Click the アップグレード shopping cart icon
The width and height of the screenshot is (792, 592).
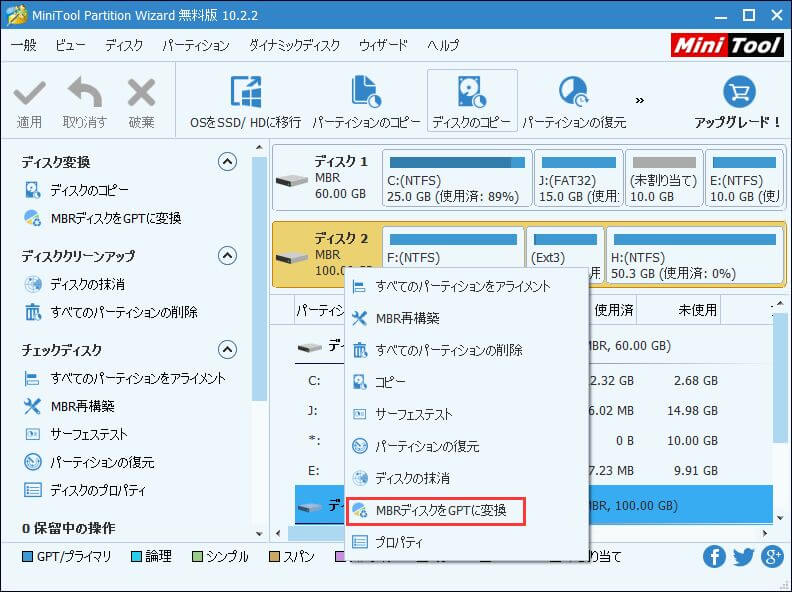737,94
